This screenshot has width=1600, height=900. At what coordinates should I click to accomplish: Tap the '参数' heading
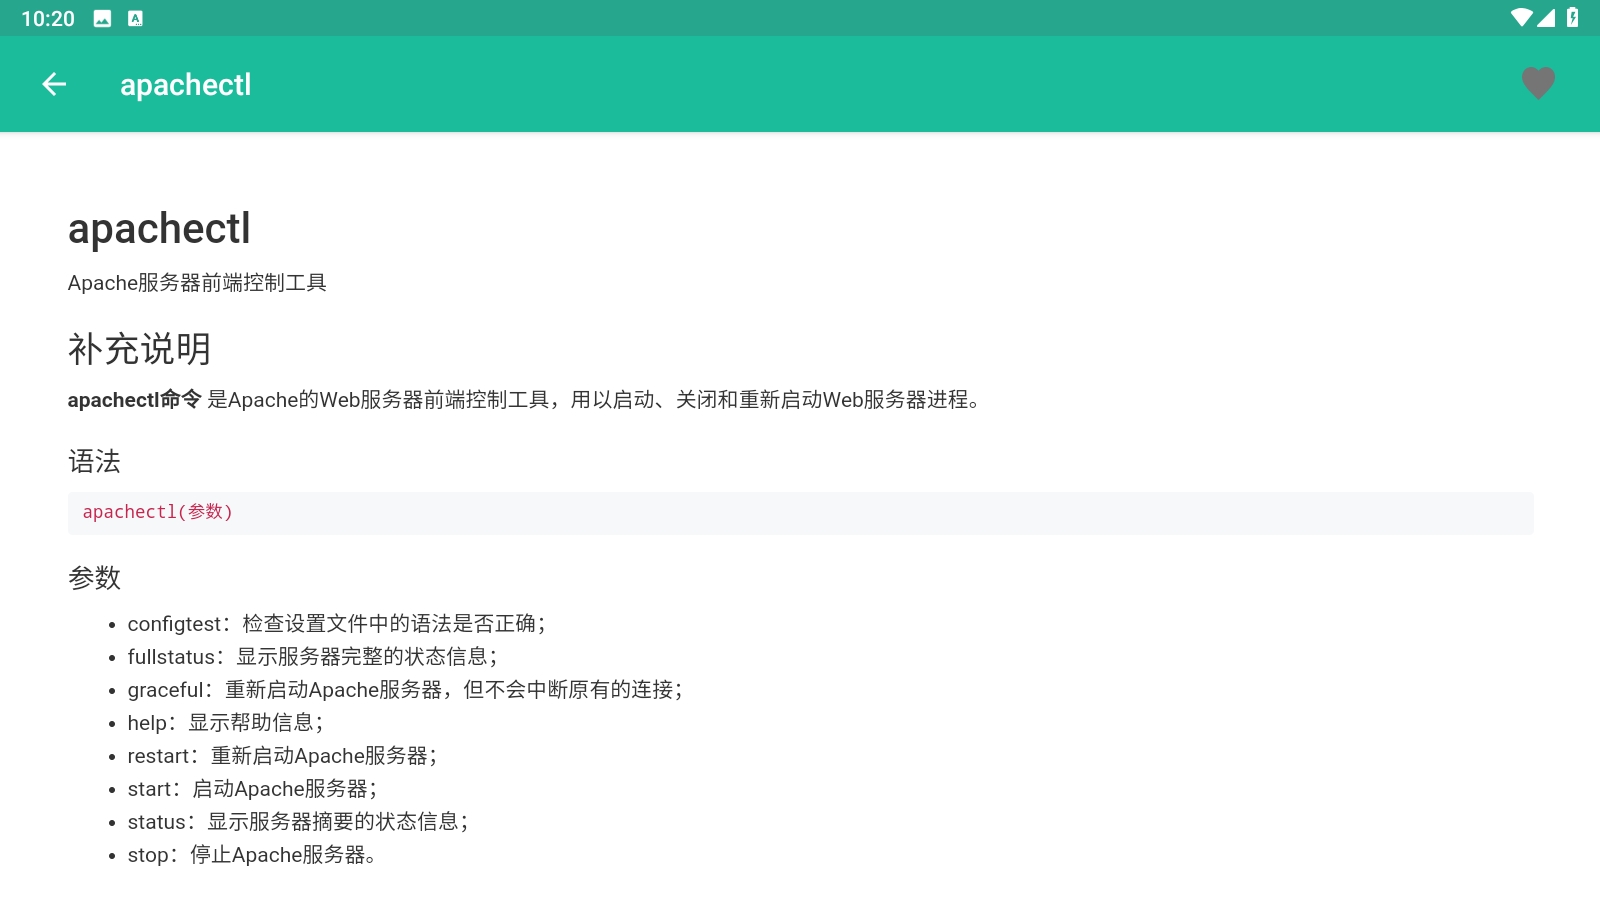coord(94,577)
